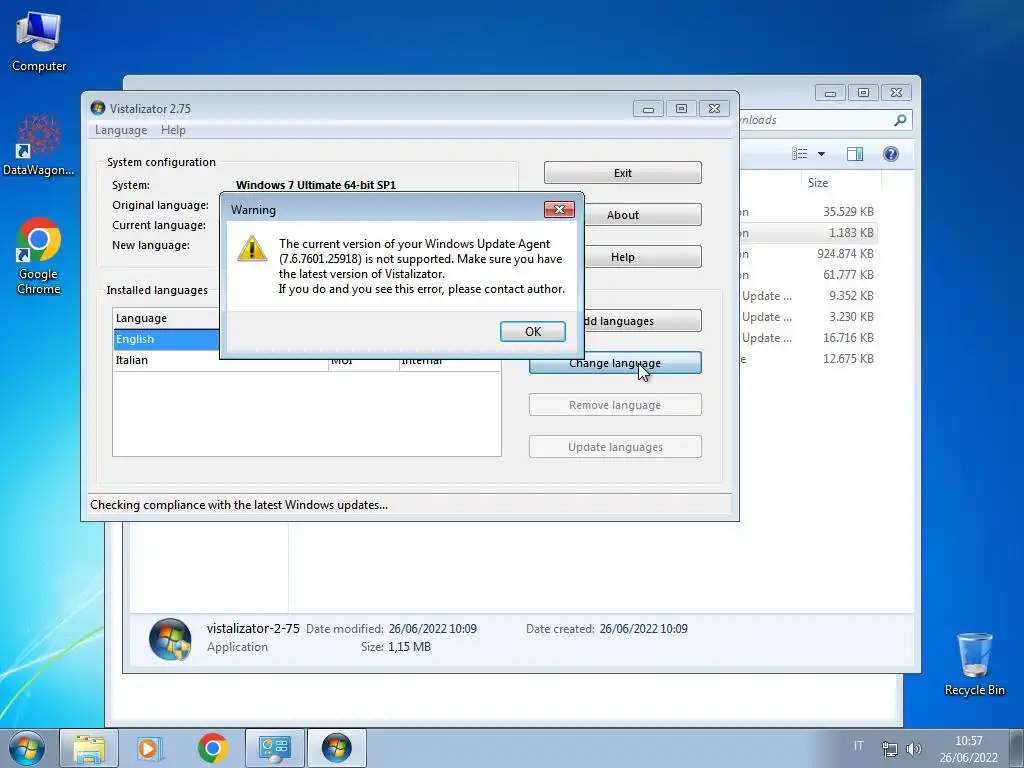The width and height of the screenshot is (1024, 768).
Task: Click the yellow warning triangle icon
Action: tap(251, 248)
